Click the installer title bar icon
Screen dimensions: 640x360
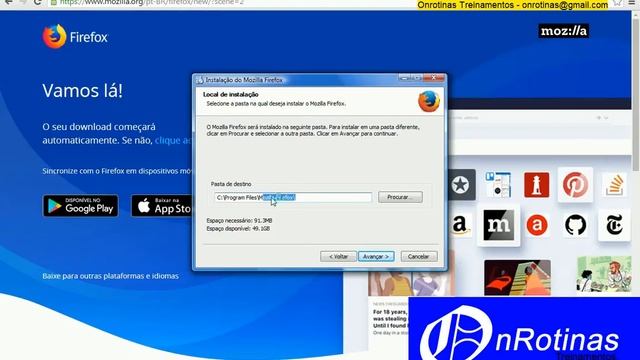[200, 80]
